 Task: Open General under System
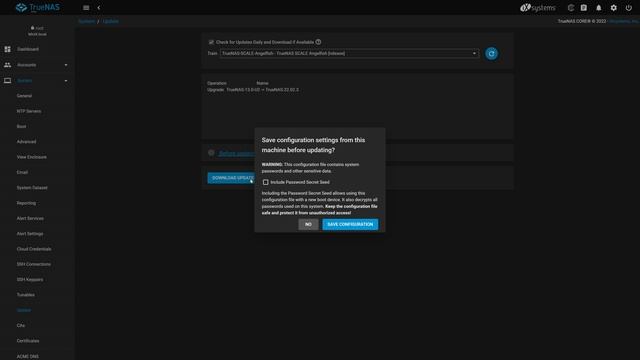[x=24, y=96]
